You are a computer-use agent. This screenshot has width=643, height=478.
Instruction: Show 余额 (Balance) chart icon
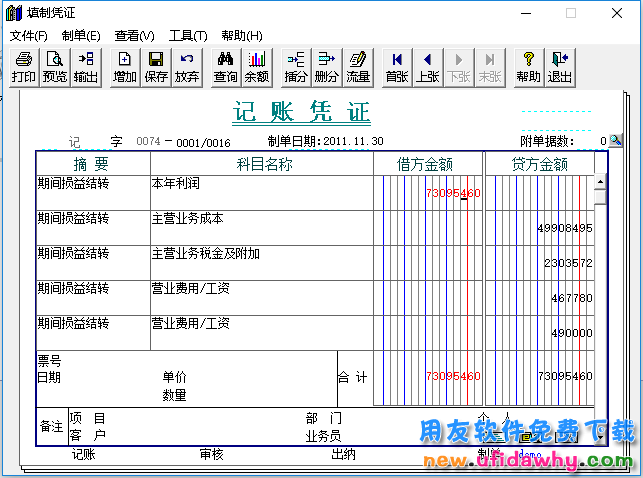tap(256, 67)
